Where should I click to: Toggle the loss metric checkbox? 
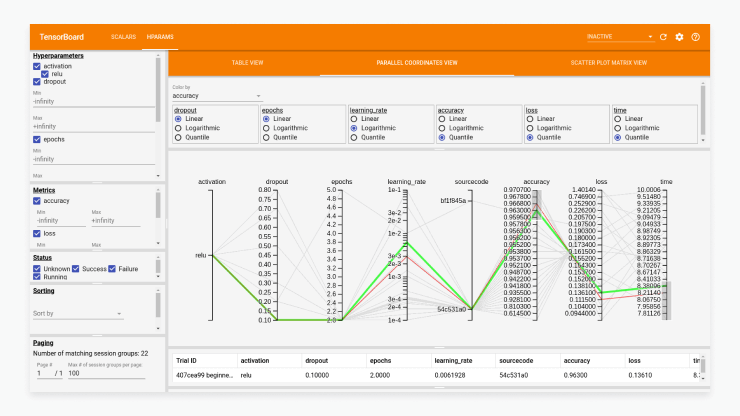(37, 233)
